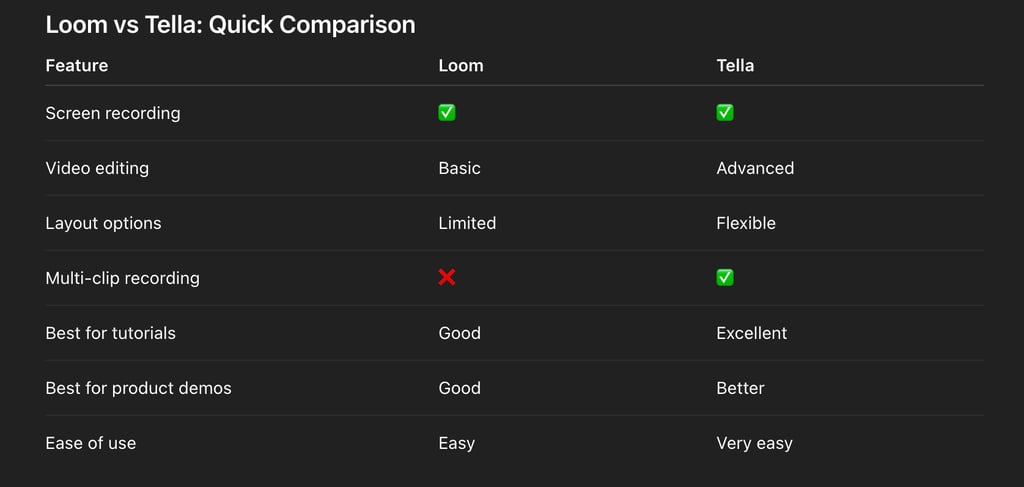Screen dimensions: 1024x487
Task: Select the Loom column header
Action: click(460, 66)
